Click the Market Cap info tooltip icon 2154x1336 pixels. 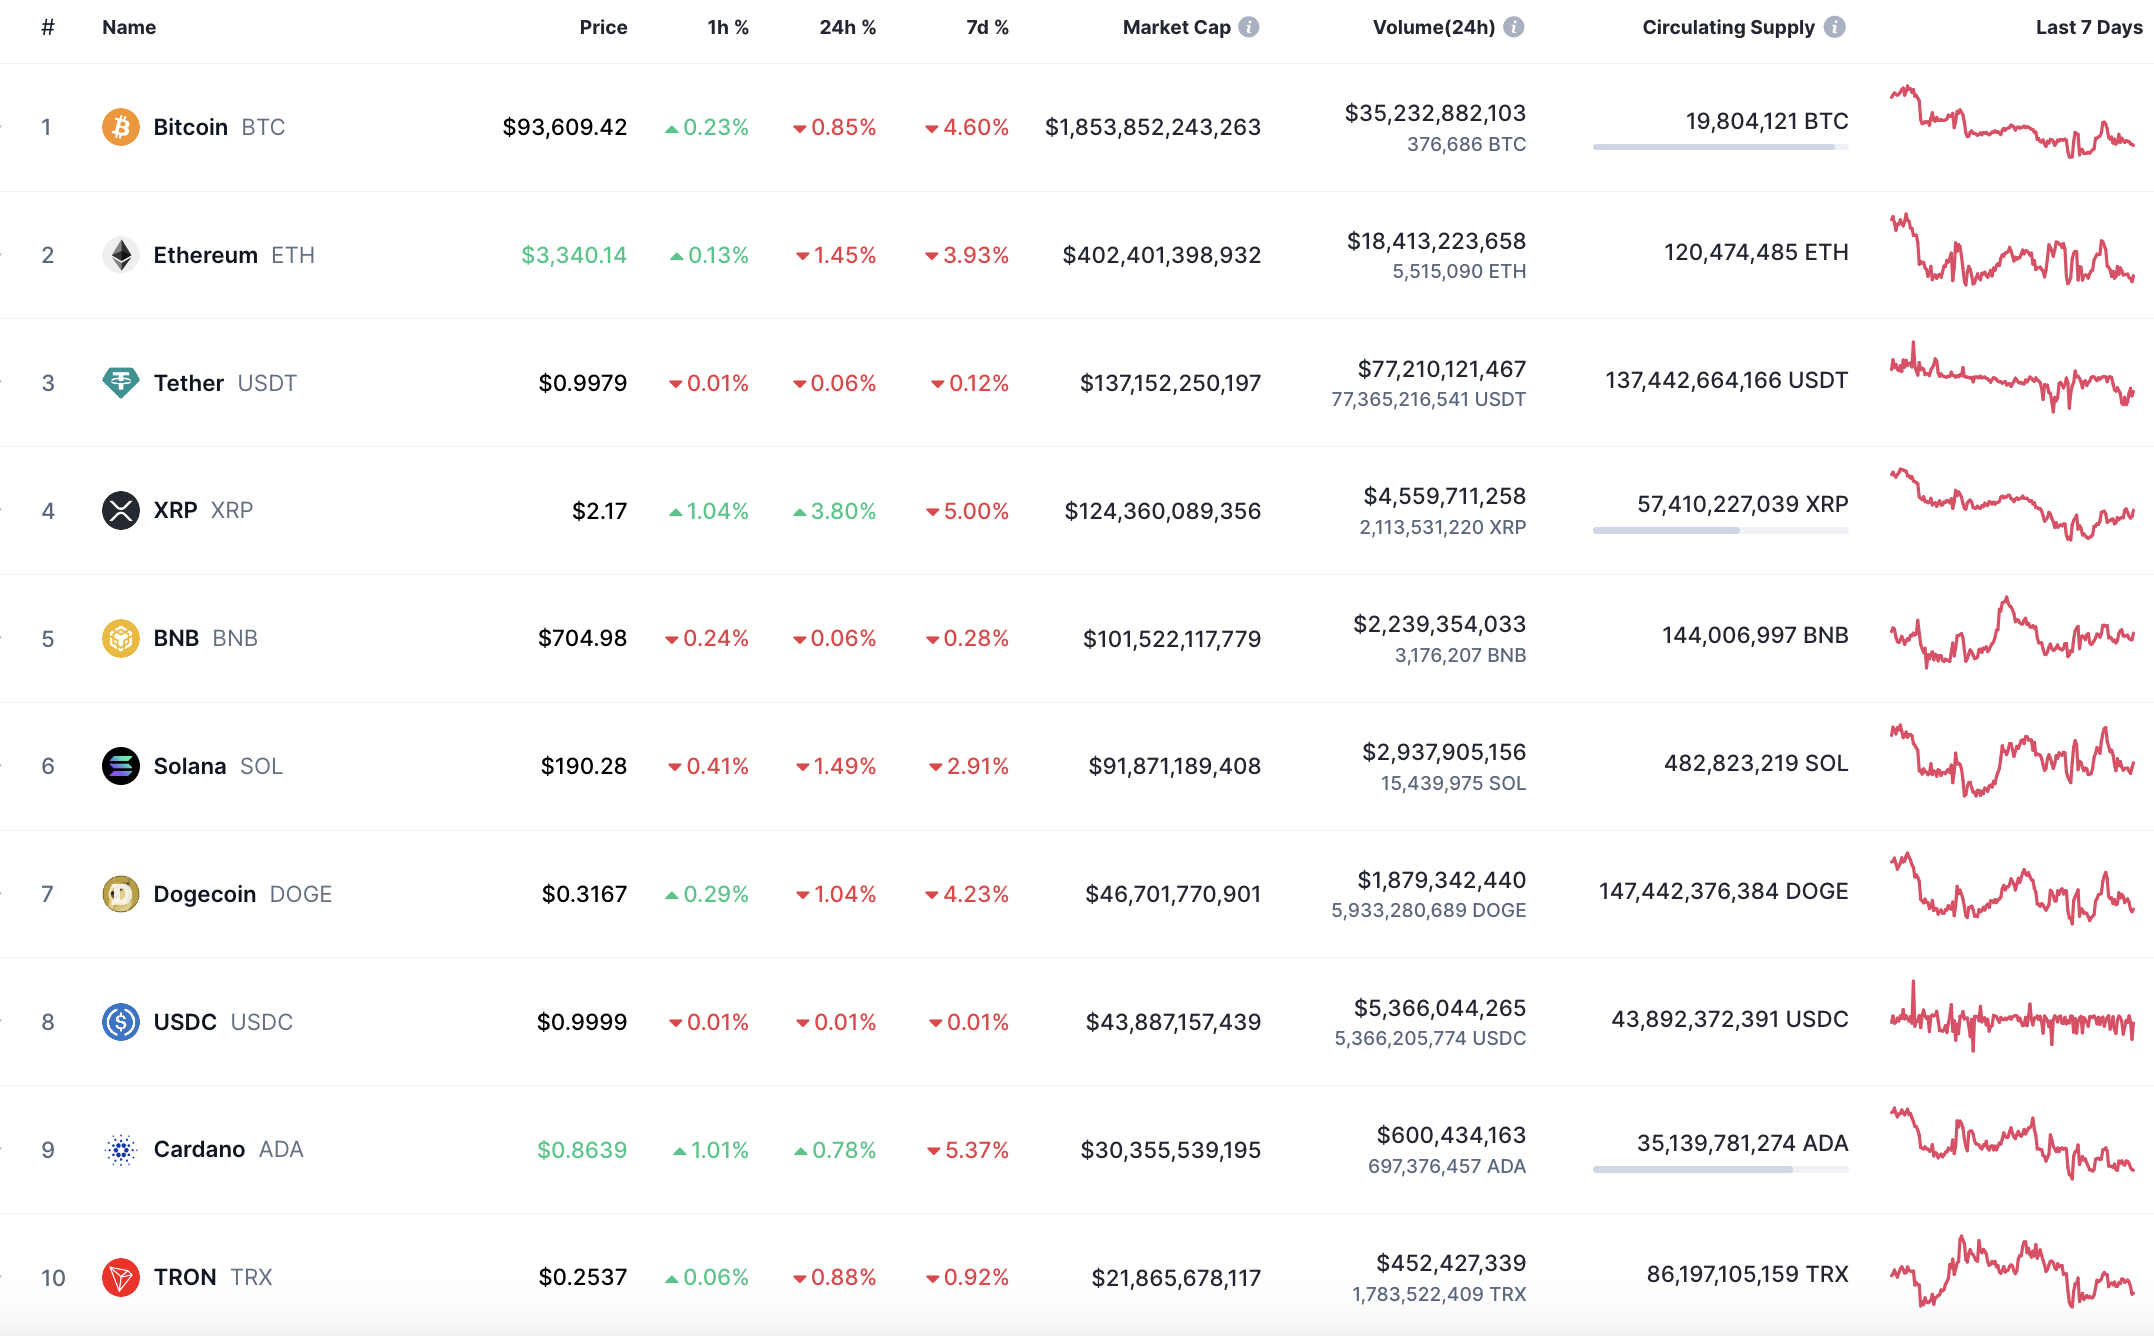(1249, 27)
